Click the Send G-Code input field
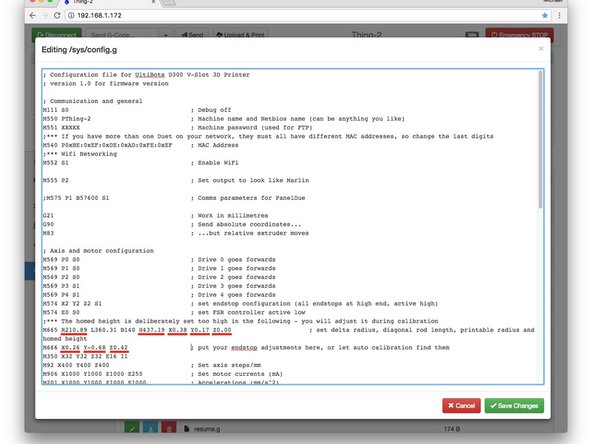Viewport: 592px width, 444px height. pos(122,34)
